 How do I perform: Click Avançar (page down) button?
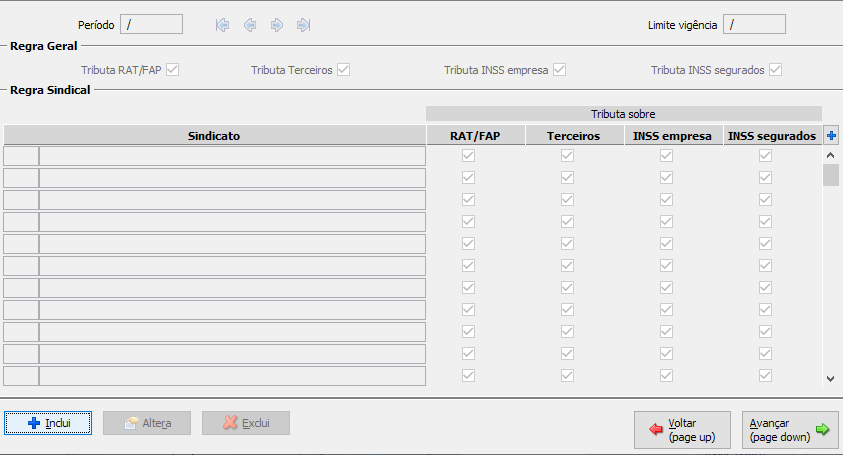tap(790, 430)
